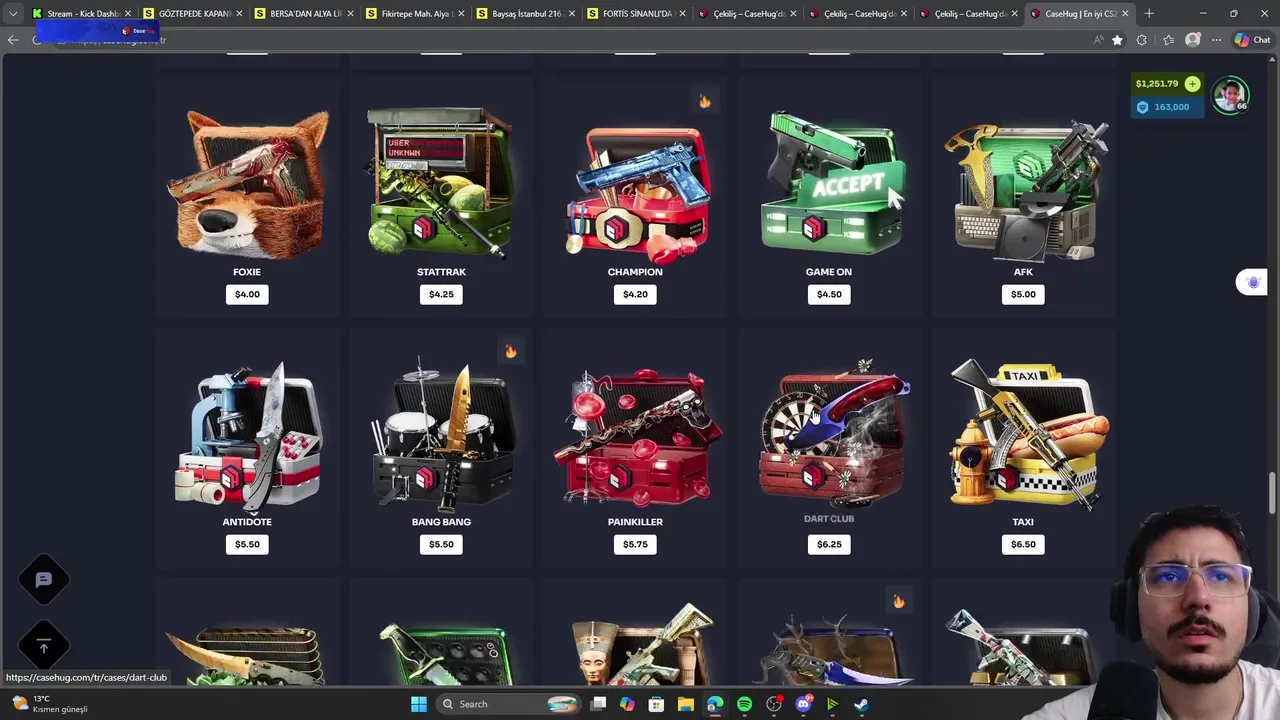The image size is (1280, 720).
Task: Open the Copilot Chat button
Action: click(1252, 40)
